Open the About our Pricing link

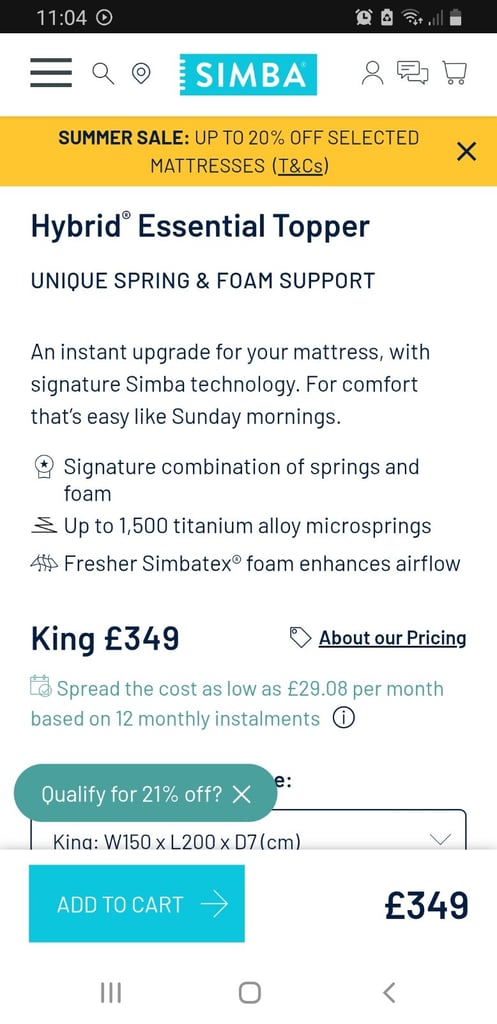(x=393, y=637)
